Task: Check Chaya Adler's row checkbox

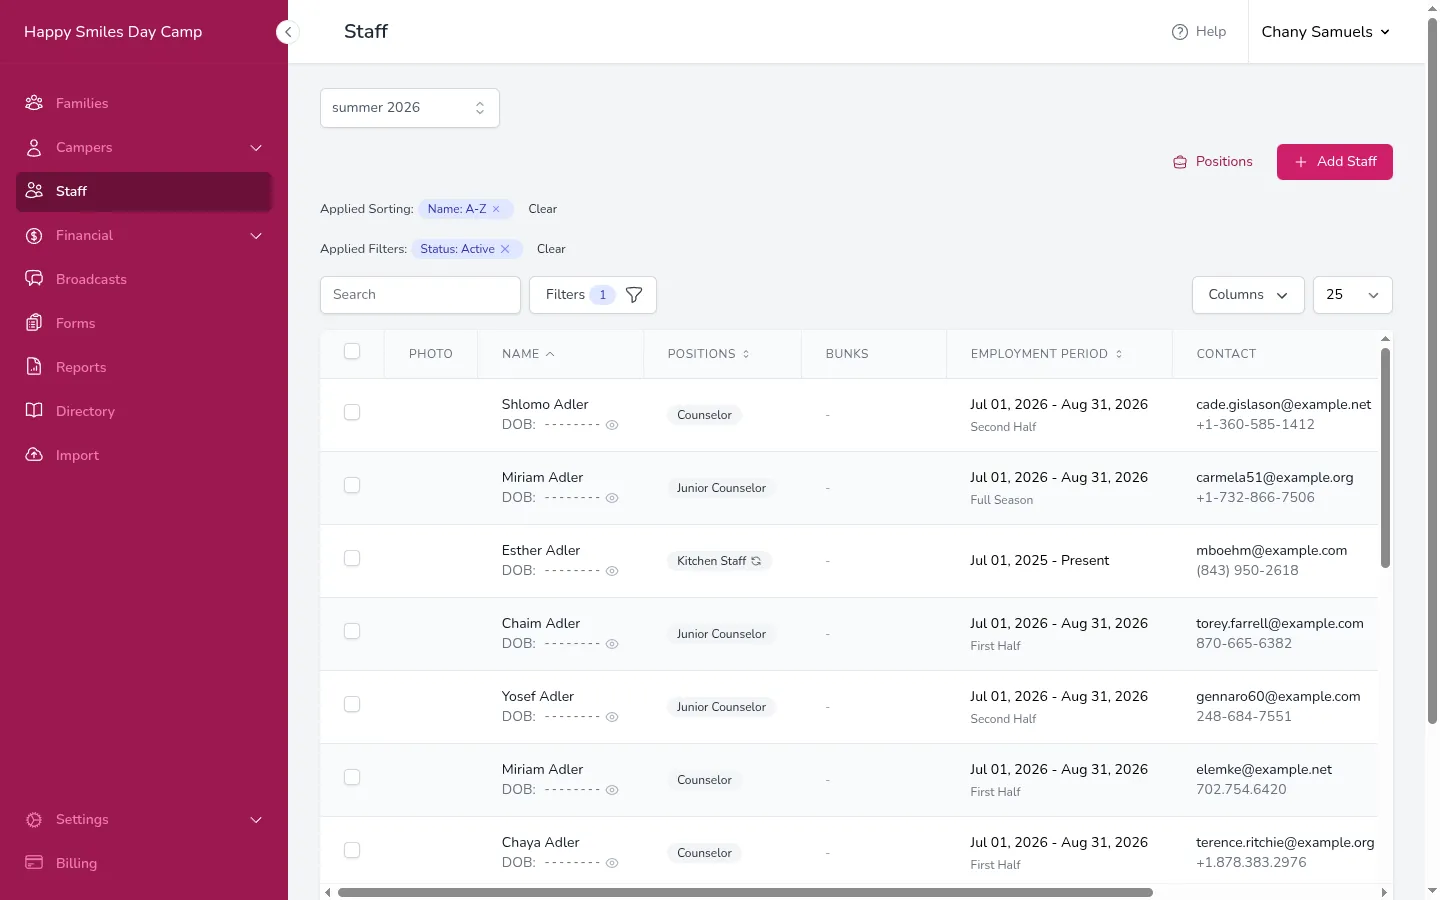Action: [352, 851]
